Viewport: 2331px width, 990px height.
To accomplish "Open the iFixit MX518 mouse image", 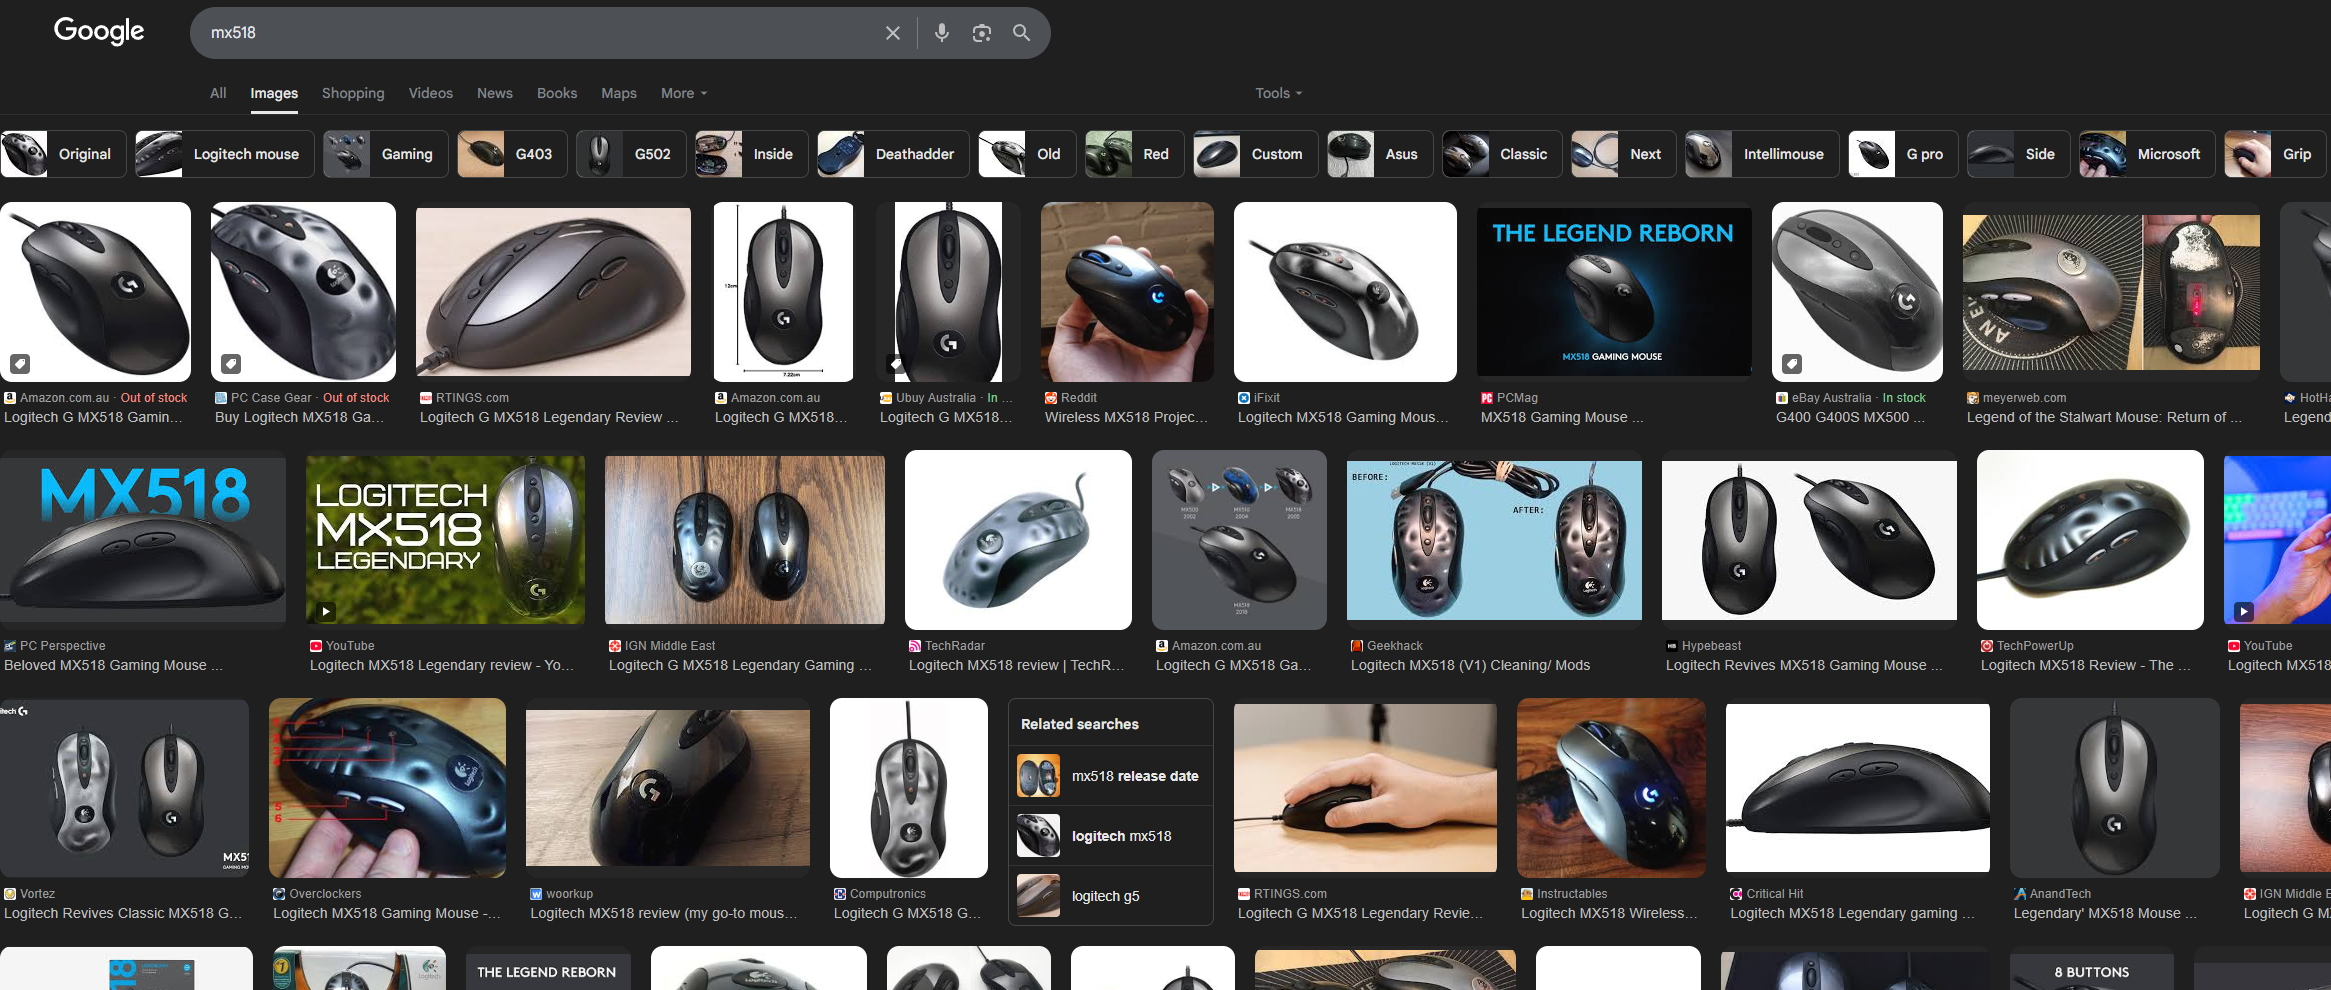I will (x=1345, y=292).
